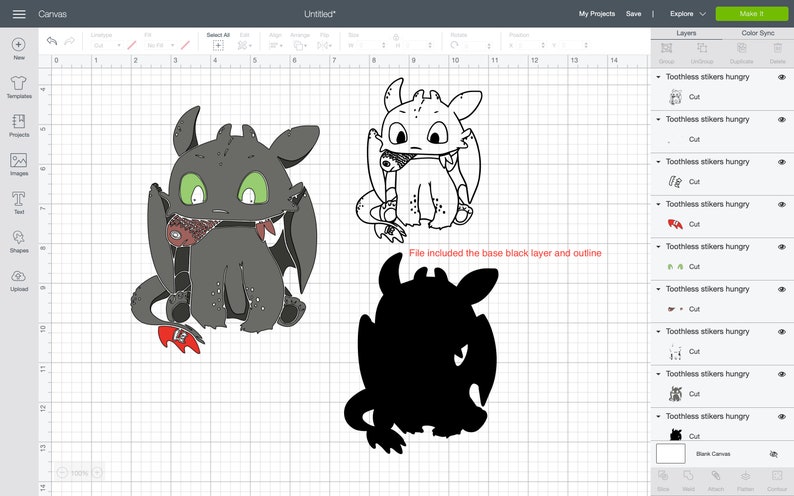Click the 100% zoom level label

[x=80, y=473]
